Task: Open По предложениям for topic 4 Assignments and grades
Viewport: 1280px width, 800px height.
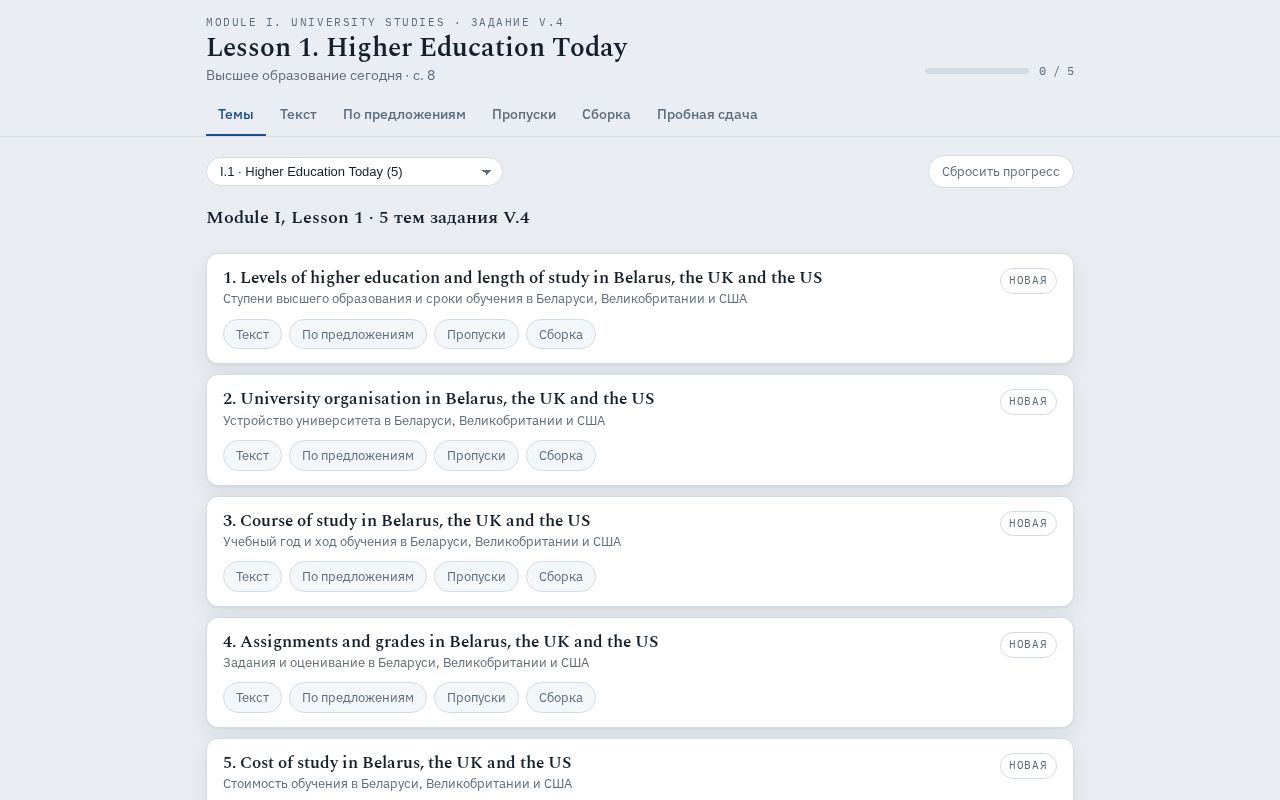Action: pos(358,697)
